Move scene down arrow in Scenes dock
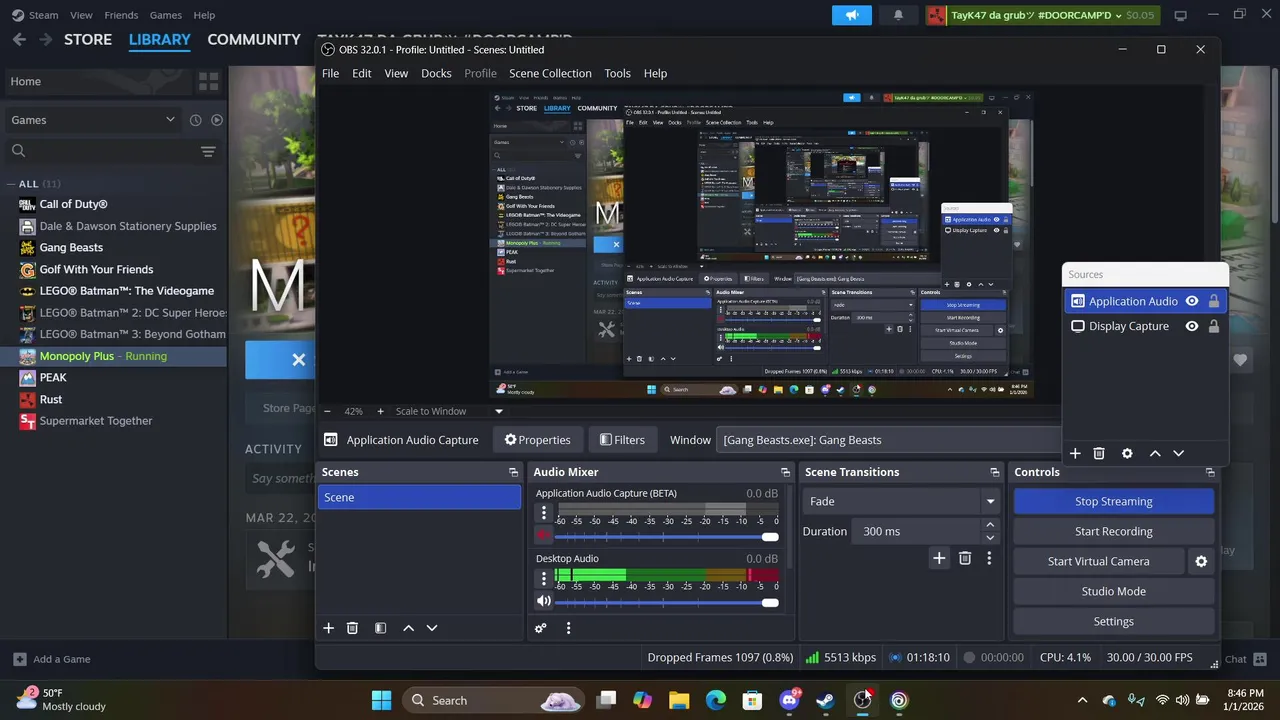Image resolution: width=1280 pixels, height=720 pixels. click(x=432, y=628)
